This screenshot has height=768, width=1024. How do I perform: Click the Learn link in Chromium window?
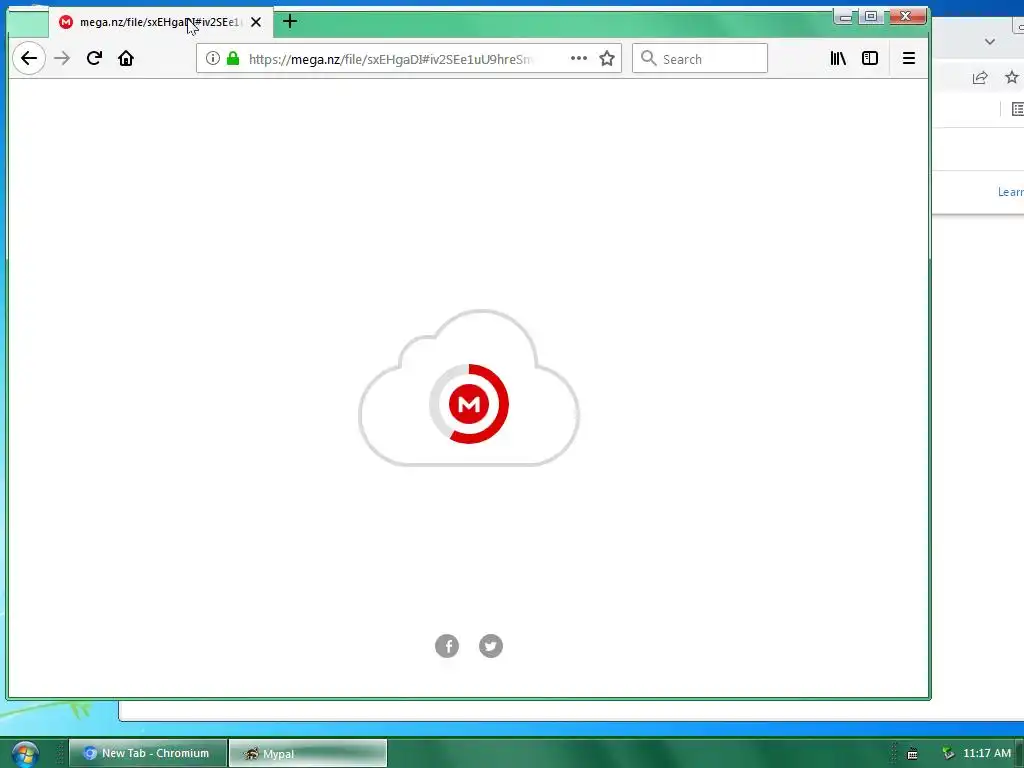point(1010,191)
